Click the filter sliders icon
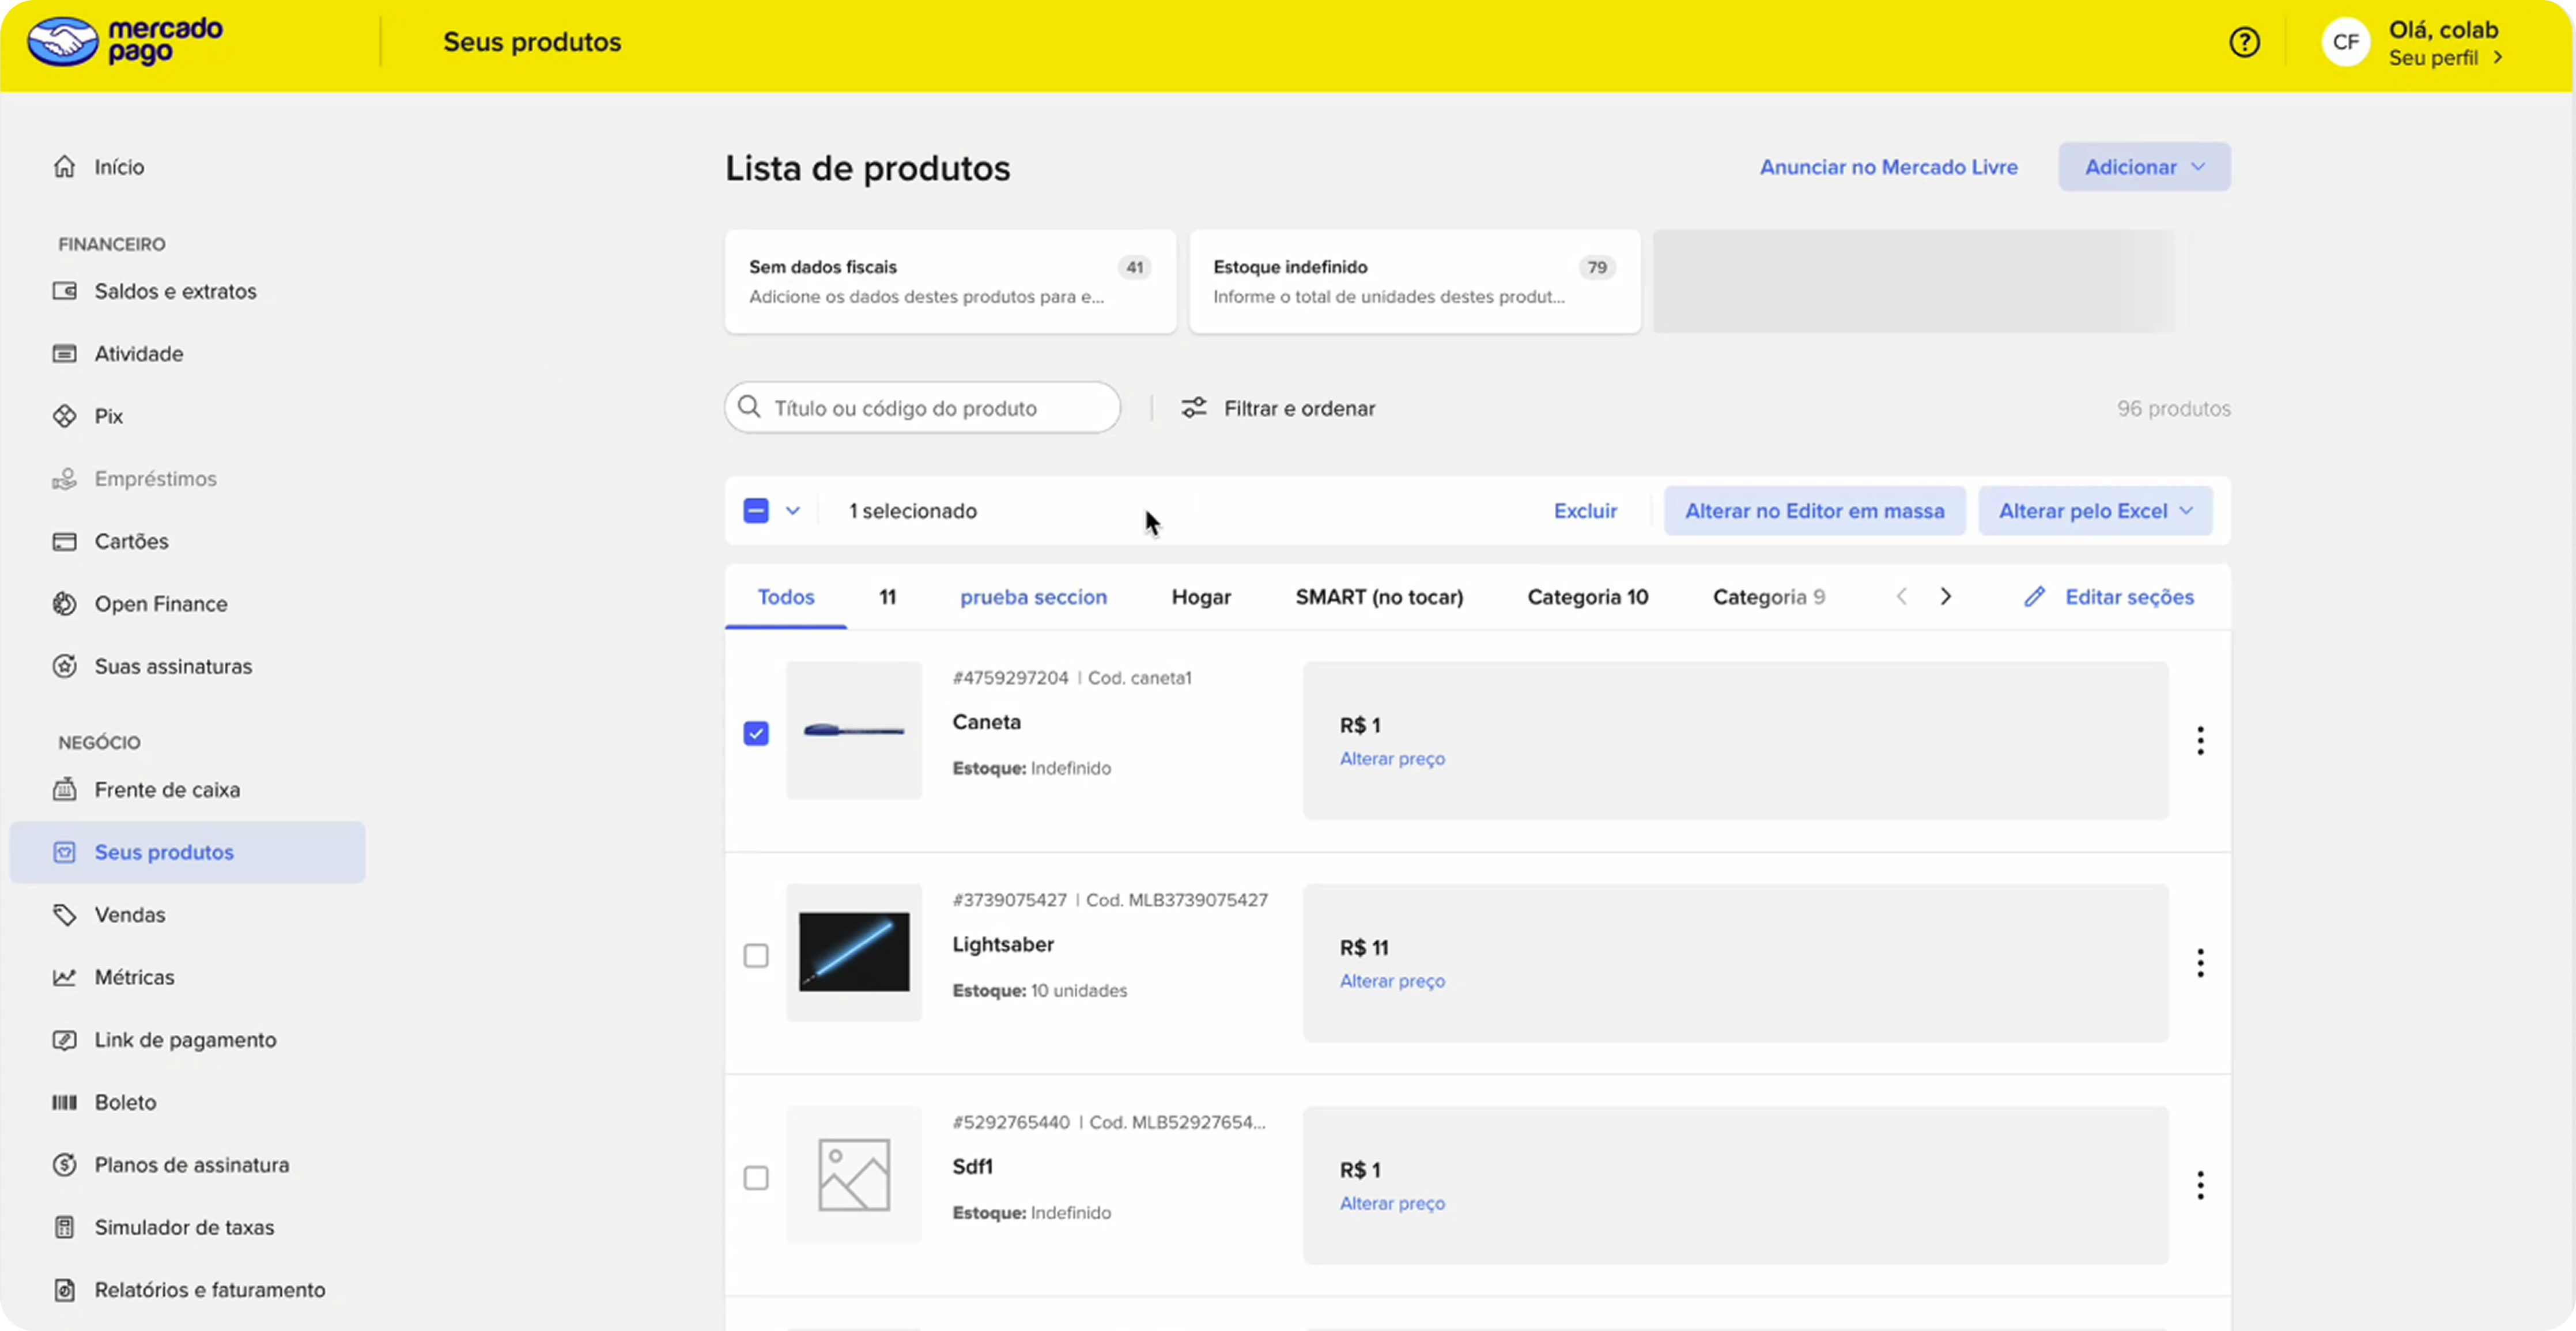The height and width of the screenshot is (1331, 2576). pos(1193,407)
